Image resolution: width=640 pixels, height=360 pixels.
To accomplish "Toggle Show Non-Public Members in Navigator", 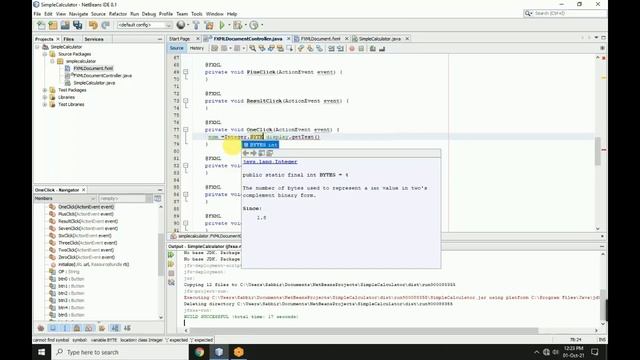I will tap(77, 328).
